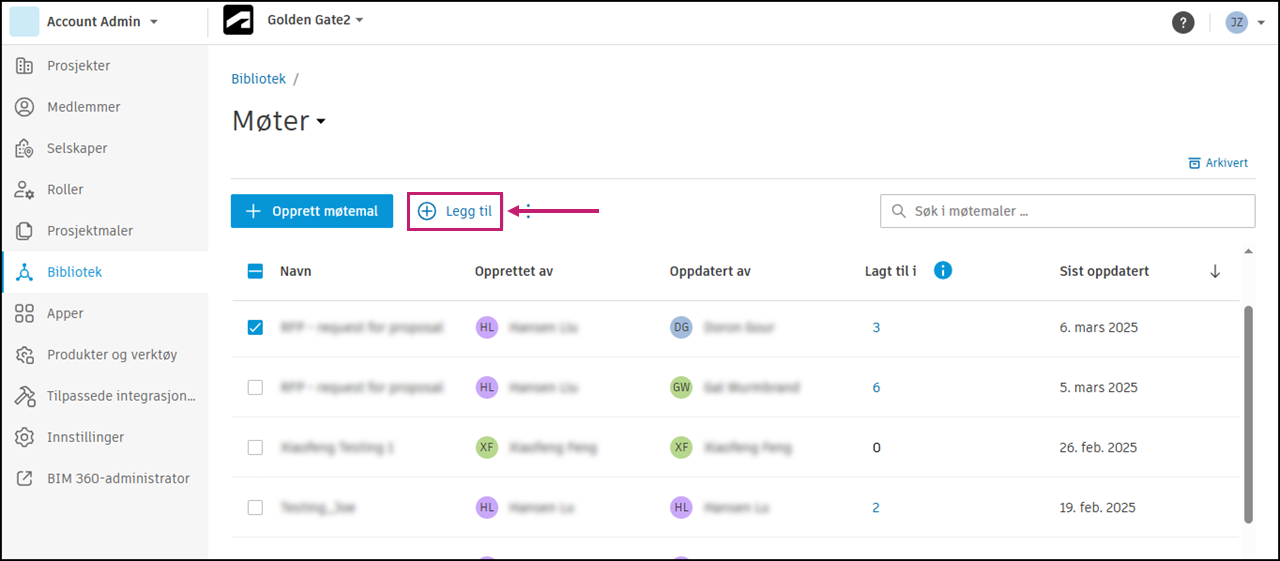Click the sort arrow in Sist oppdatert column
The image size is (1280, 561).
(1215, 271)
